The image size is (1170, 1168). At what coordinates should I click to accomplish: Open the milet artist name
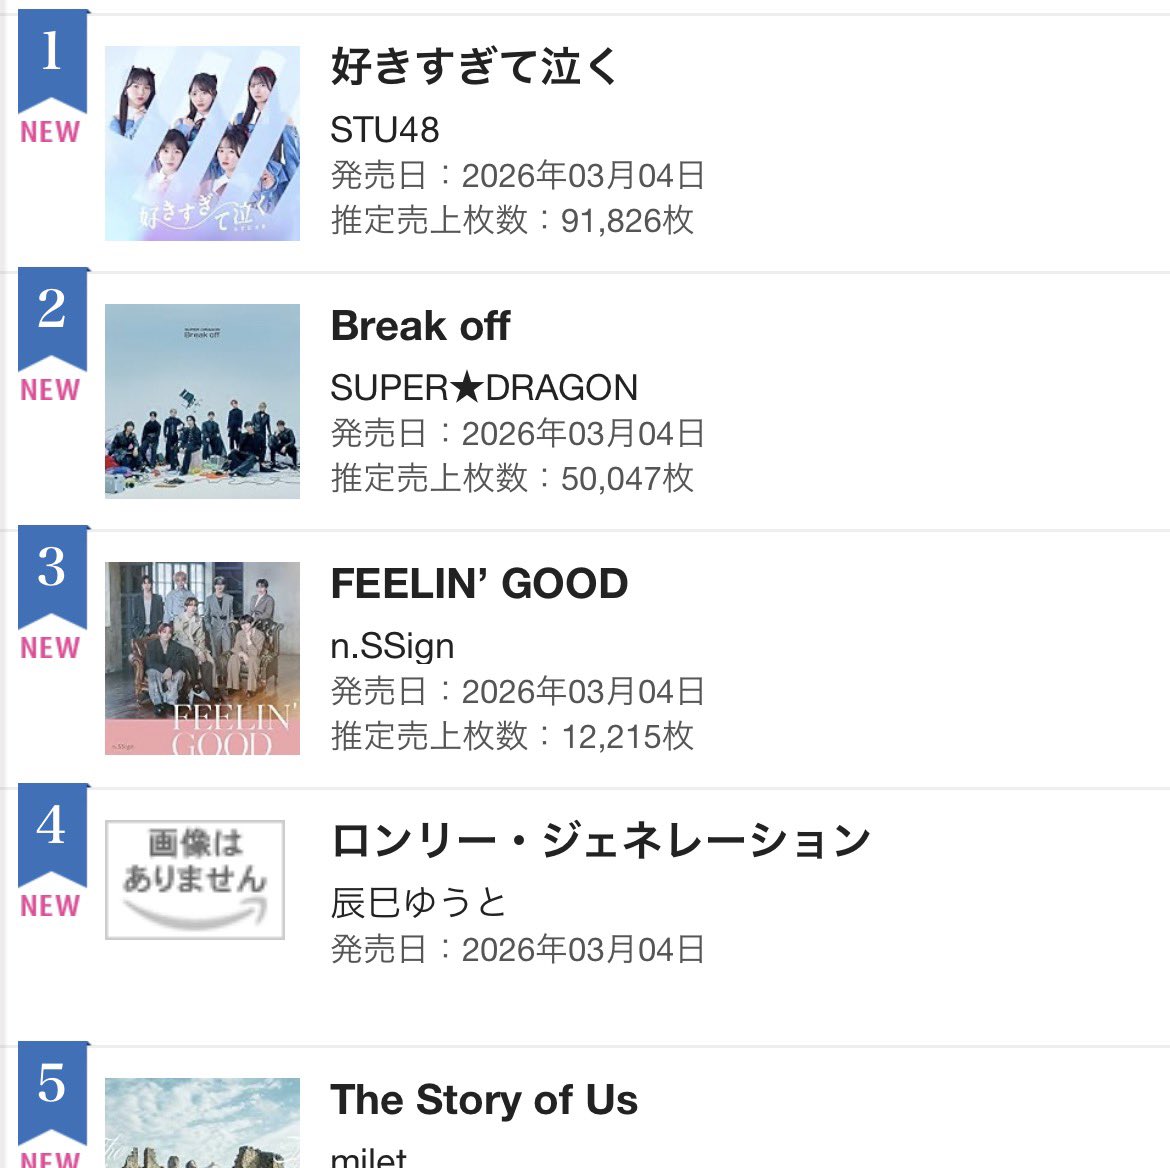point(368,1158)
